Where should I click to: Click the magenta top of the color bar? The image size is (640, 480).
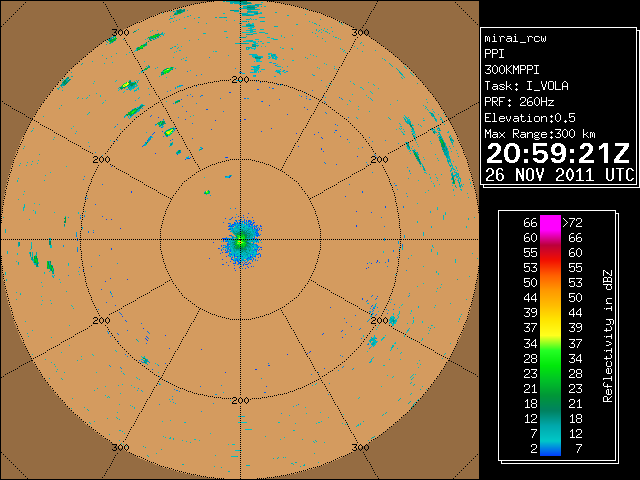point(550,222)
